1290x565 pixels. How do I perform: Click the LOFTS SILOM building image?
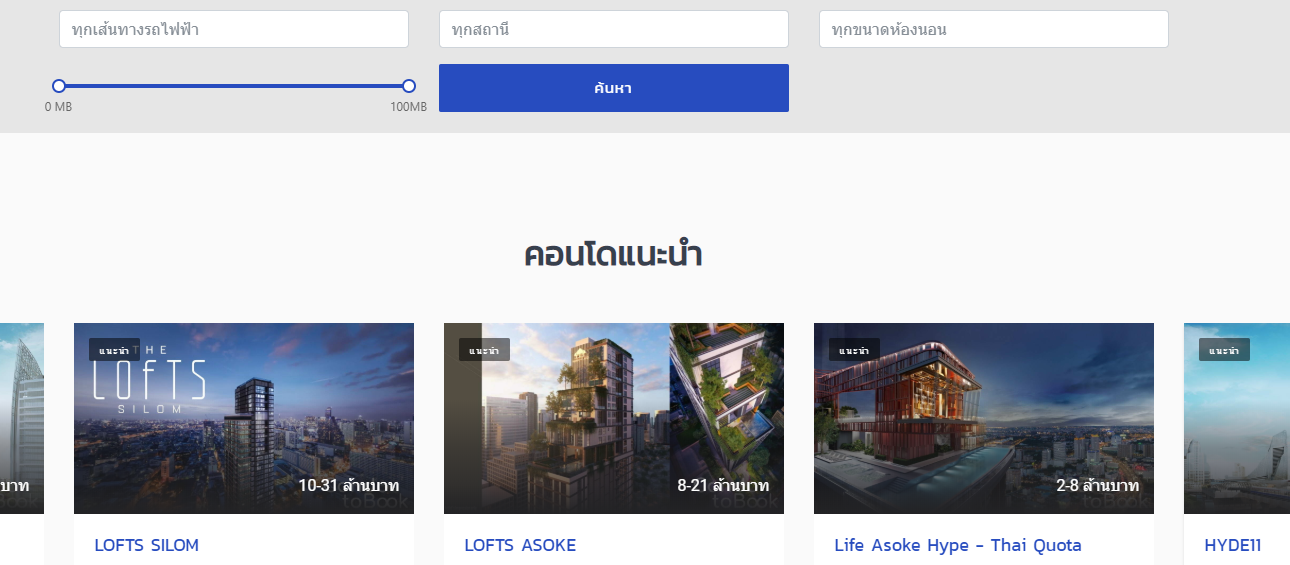point(244,418)
